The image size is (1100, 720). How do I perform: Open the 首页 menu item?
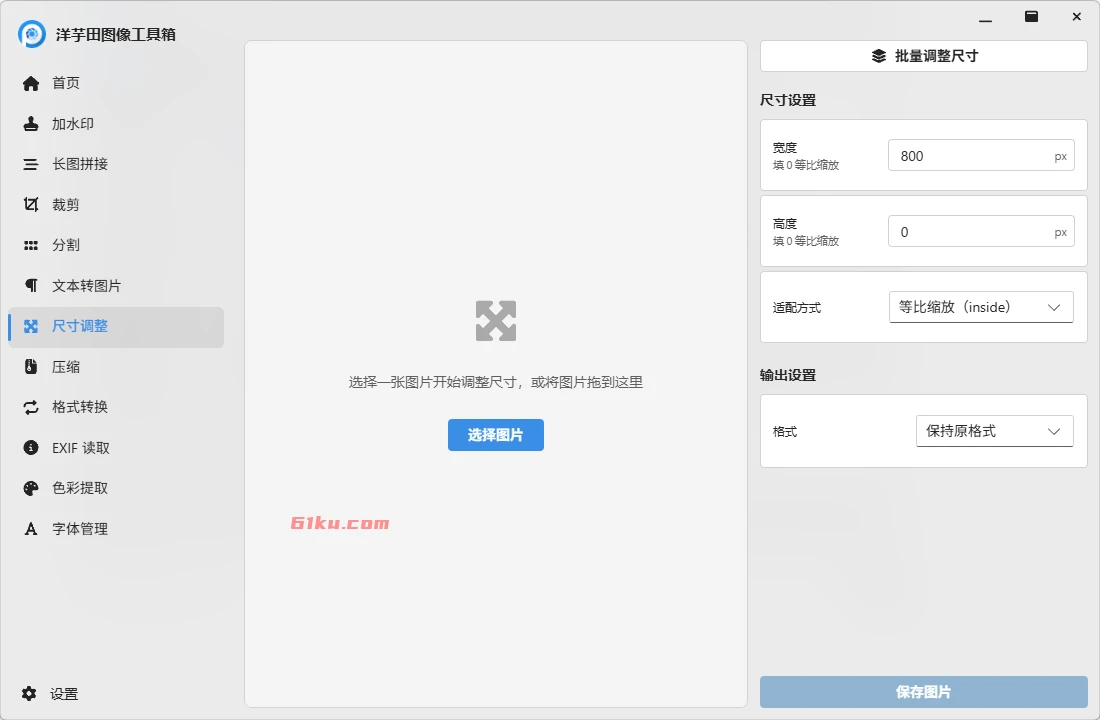tap(116, 84)
